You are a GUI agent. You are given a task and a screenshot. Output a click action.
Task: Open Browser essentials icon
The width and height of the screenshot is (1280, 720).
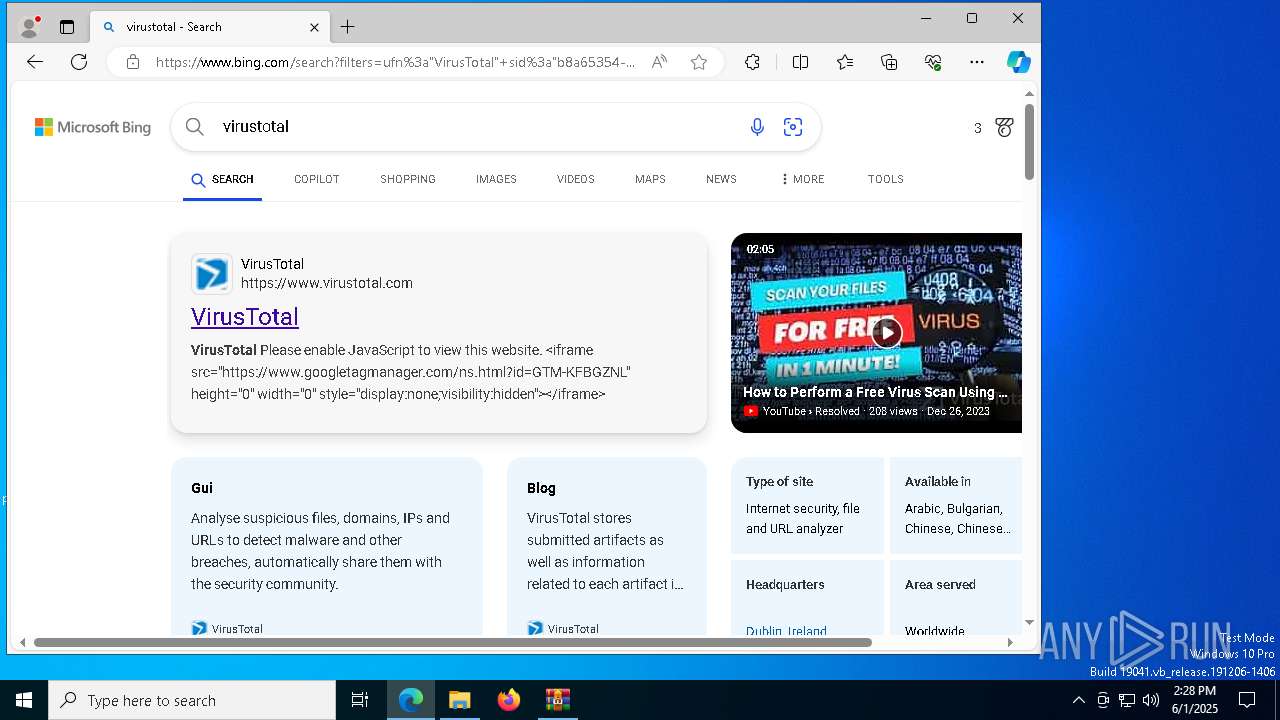tap(933, 62)
